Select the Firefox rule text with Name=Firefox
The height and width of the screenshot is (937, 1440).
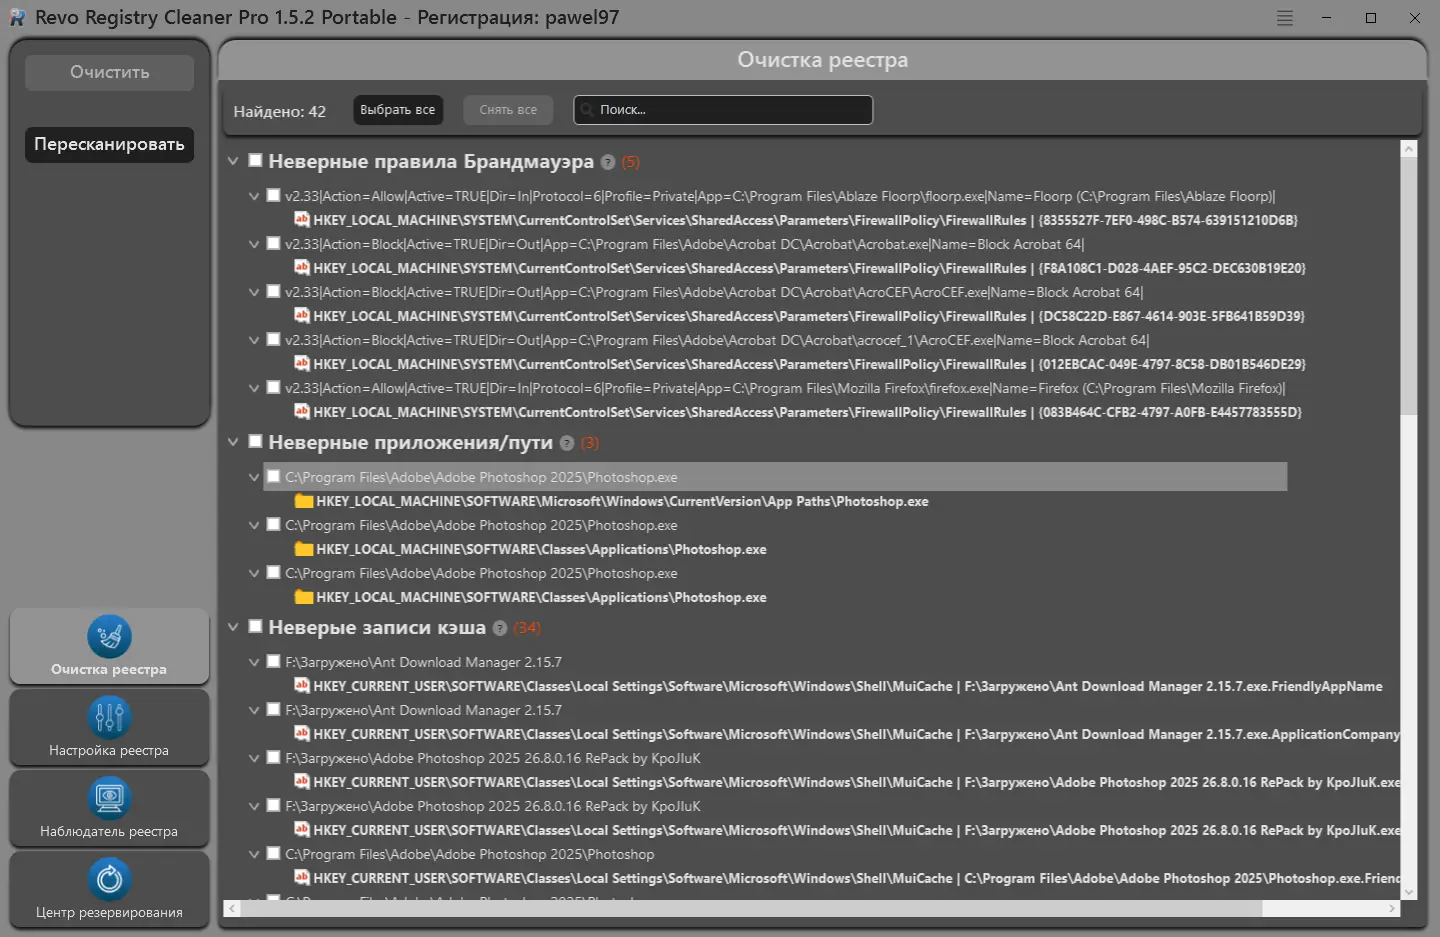click(785, 388)
